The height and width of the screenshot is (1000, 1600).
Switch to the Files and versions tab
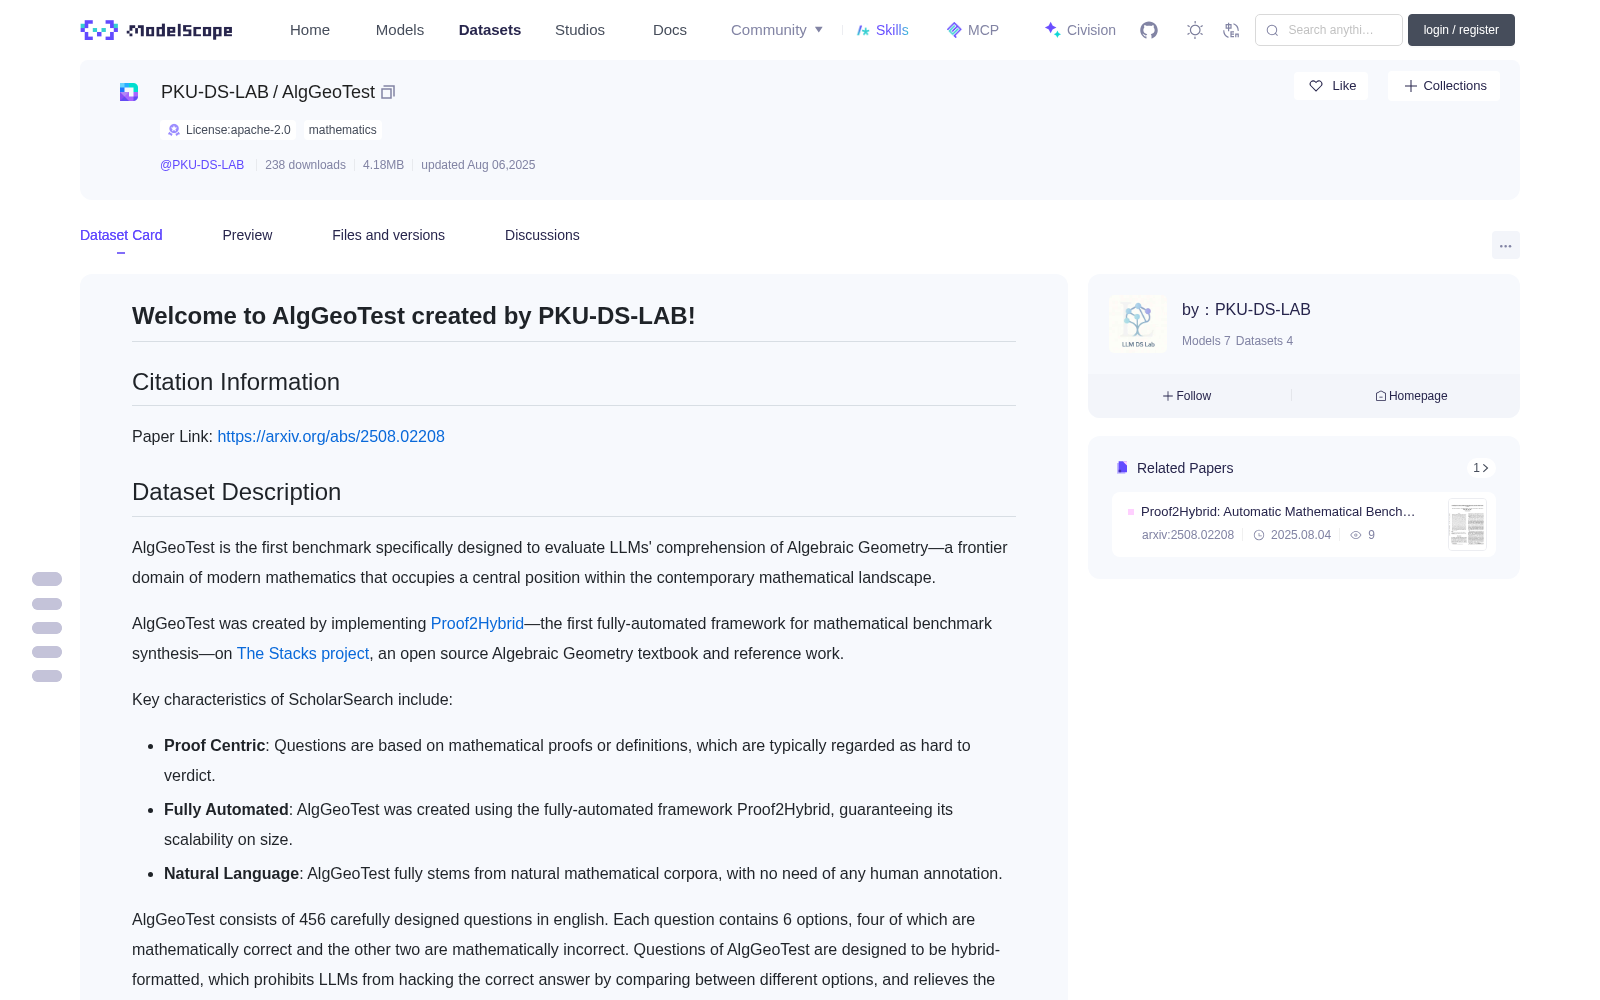[x=388, y=235]
